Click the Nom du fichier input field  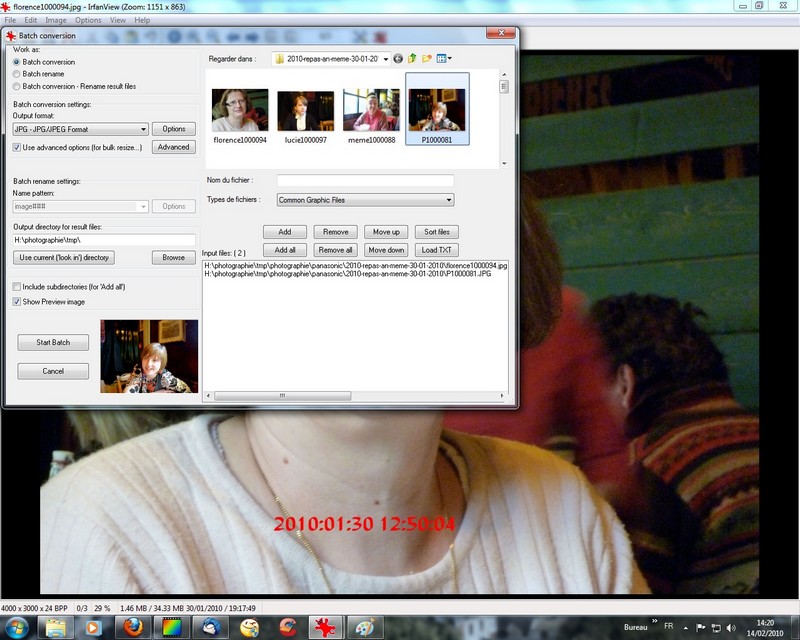[x=365, y=180]
